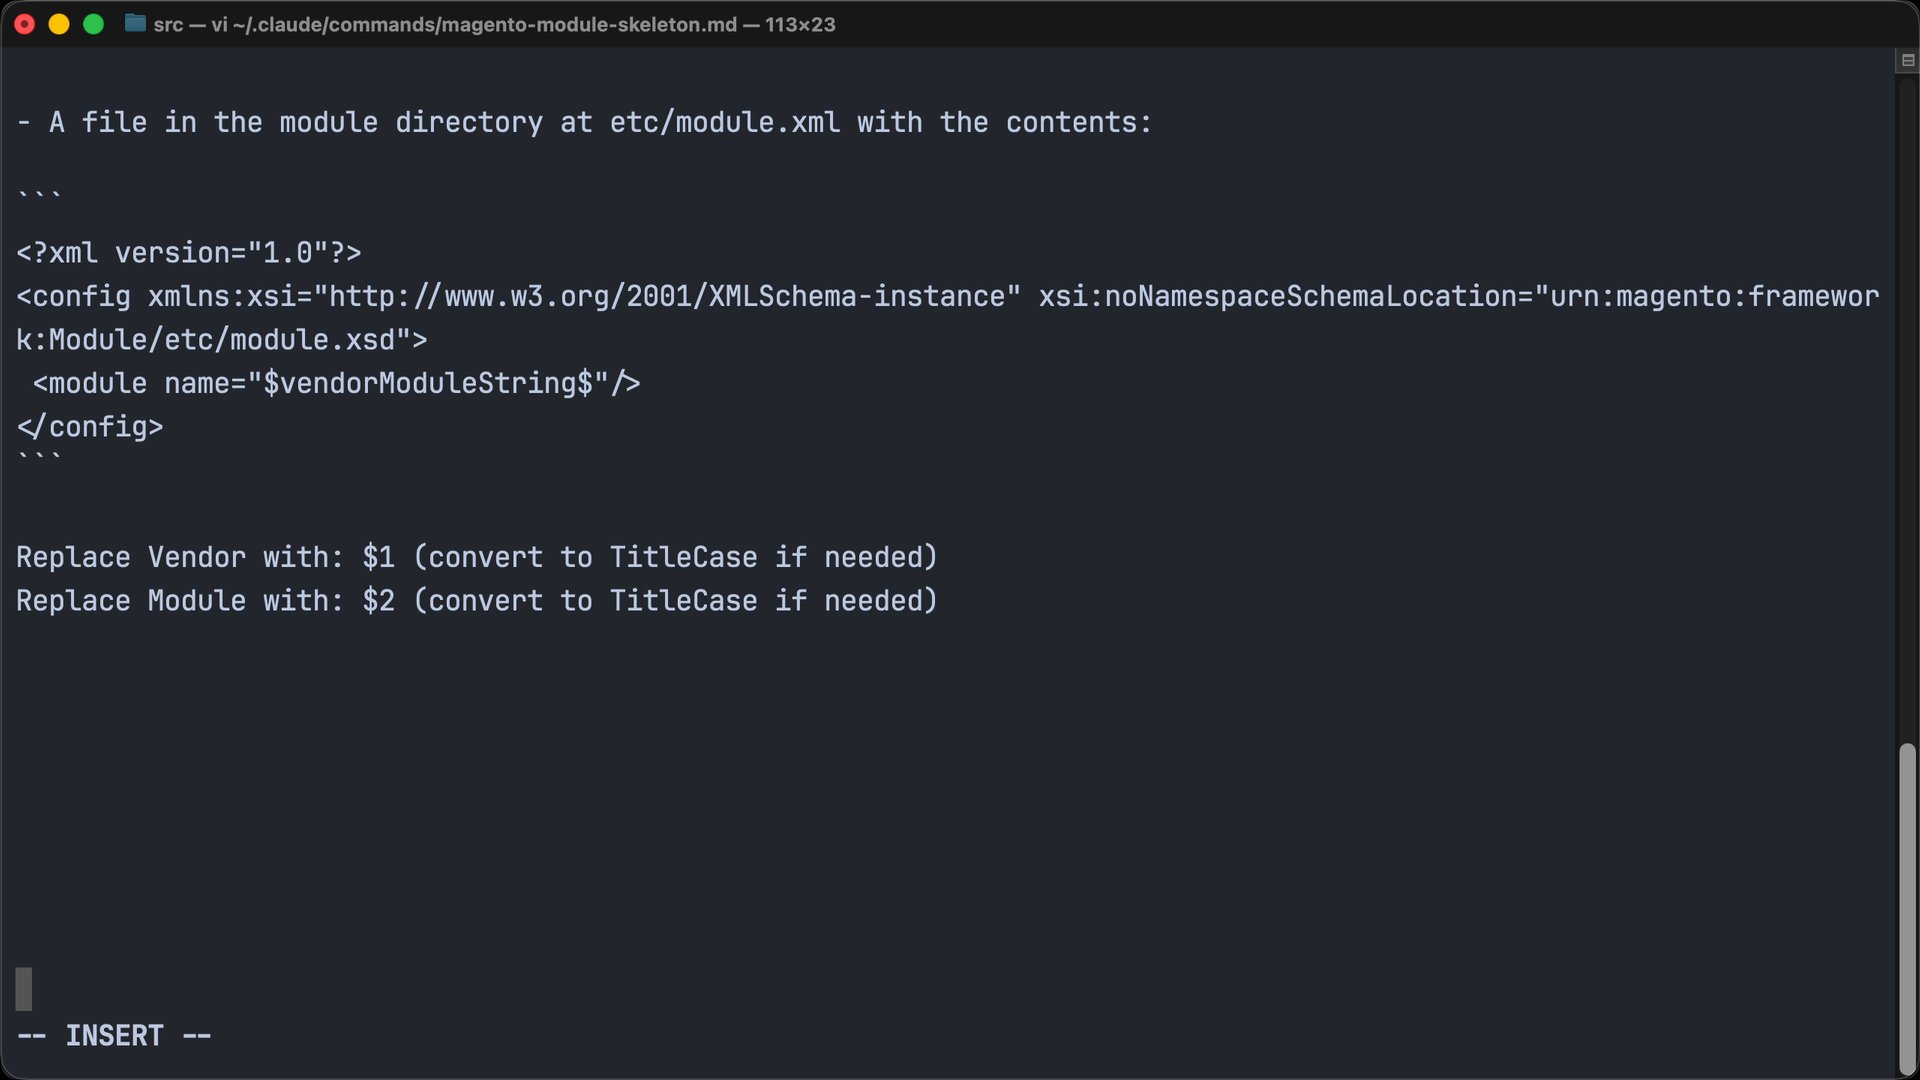This screenshot has width=1920, height=1080.
Task: Click the block cursor on the last line
Action: tap(24, 989)
